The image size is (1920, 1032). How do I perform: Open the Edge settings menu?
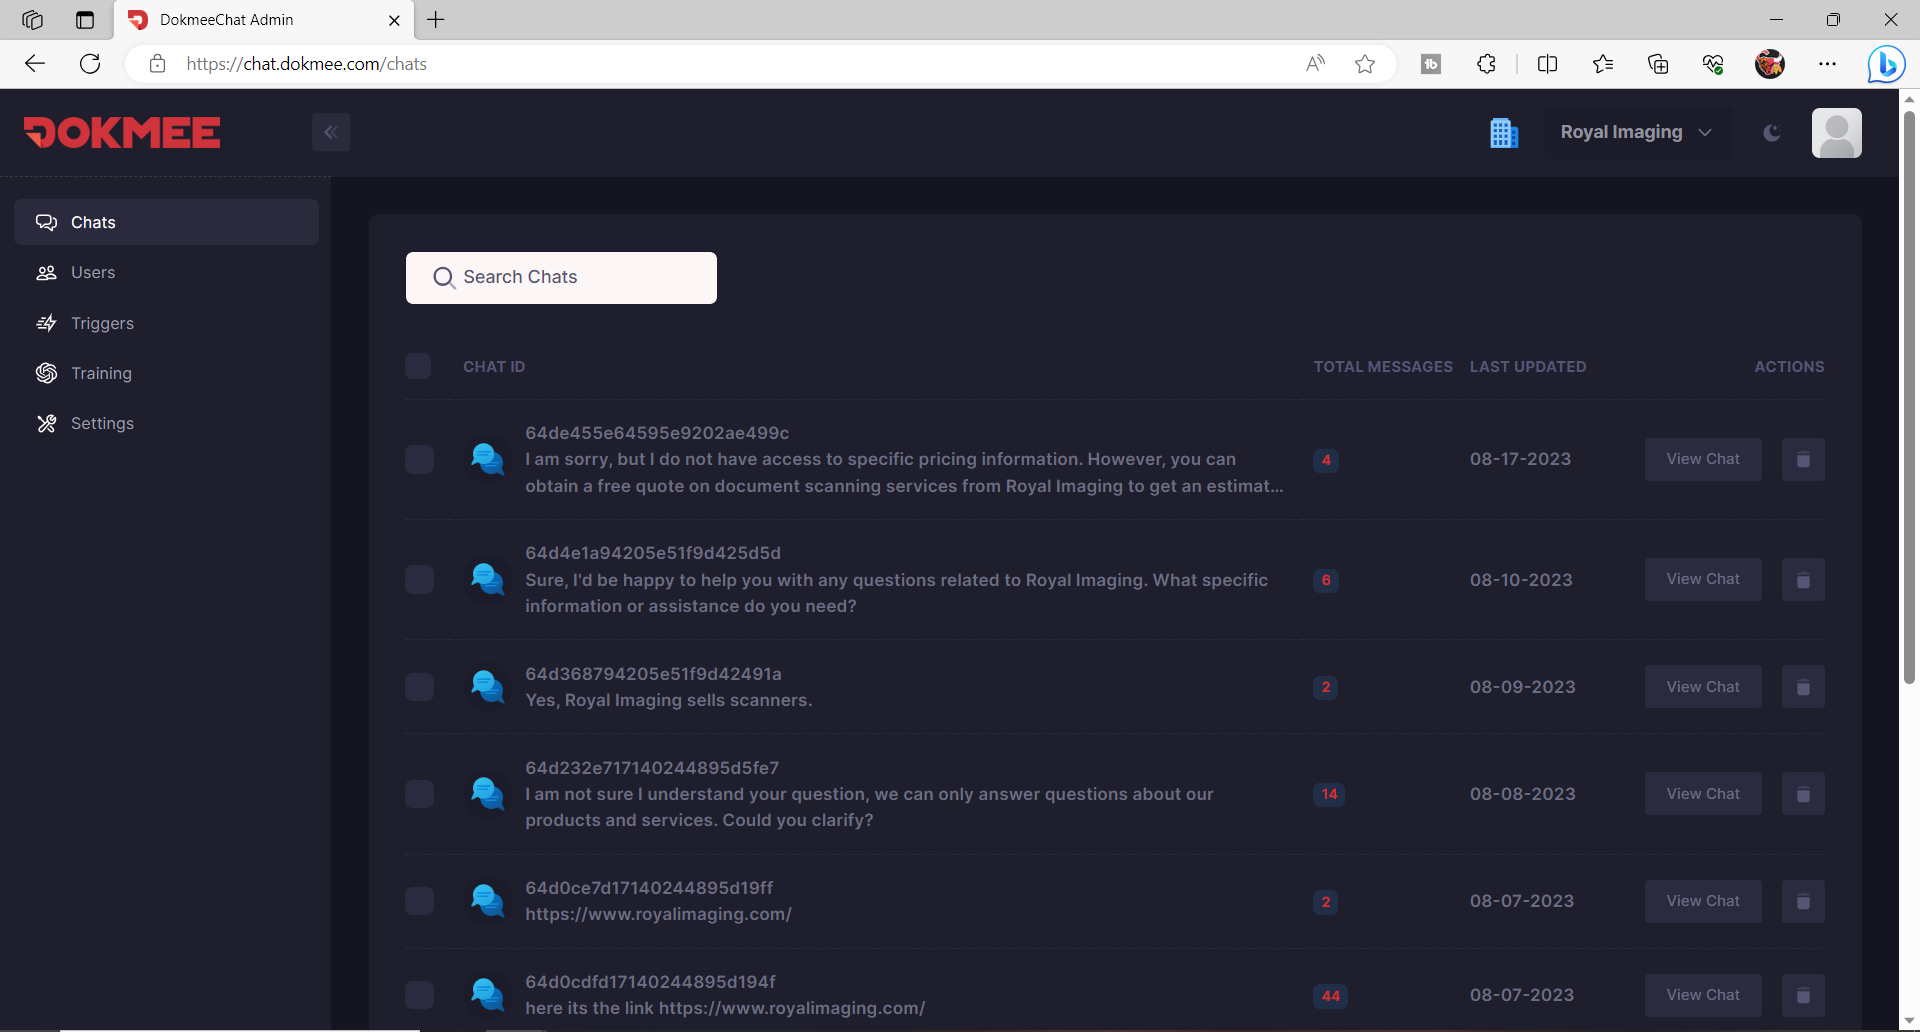click(1829, 63)
